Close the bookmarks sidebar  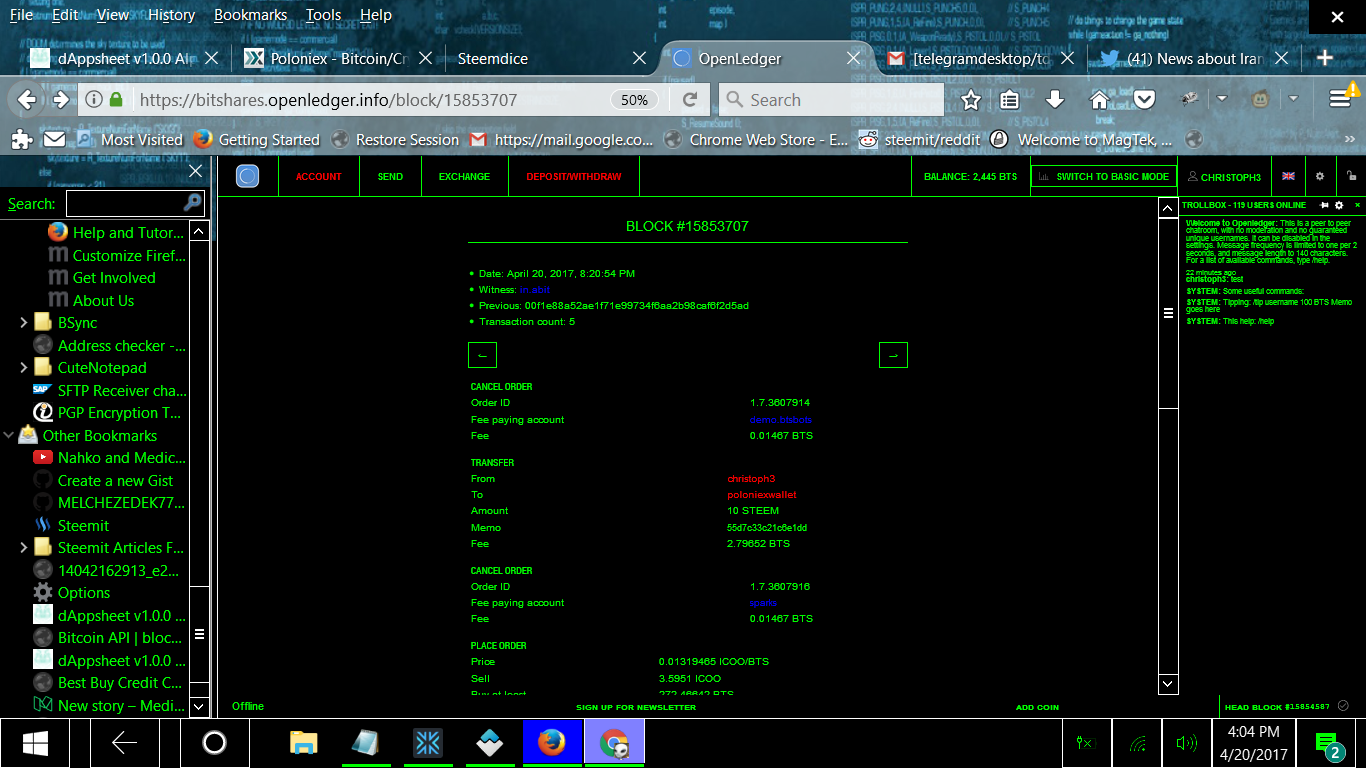196,171
